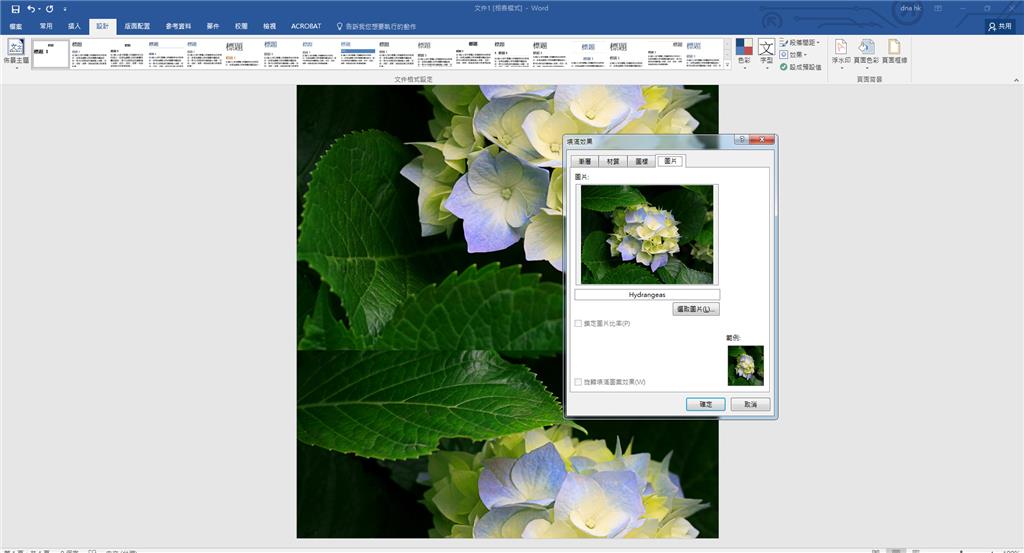1024x553 pixels.
Task: Switch to 漸層 tab in fill effects dialog
Action: (x=584, y=161)
